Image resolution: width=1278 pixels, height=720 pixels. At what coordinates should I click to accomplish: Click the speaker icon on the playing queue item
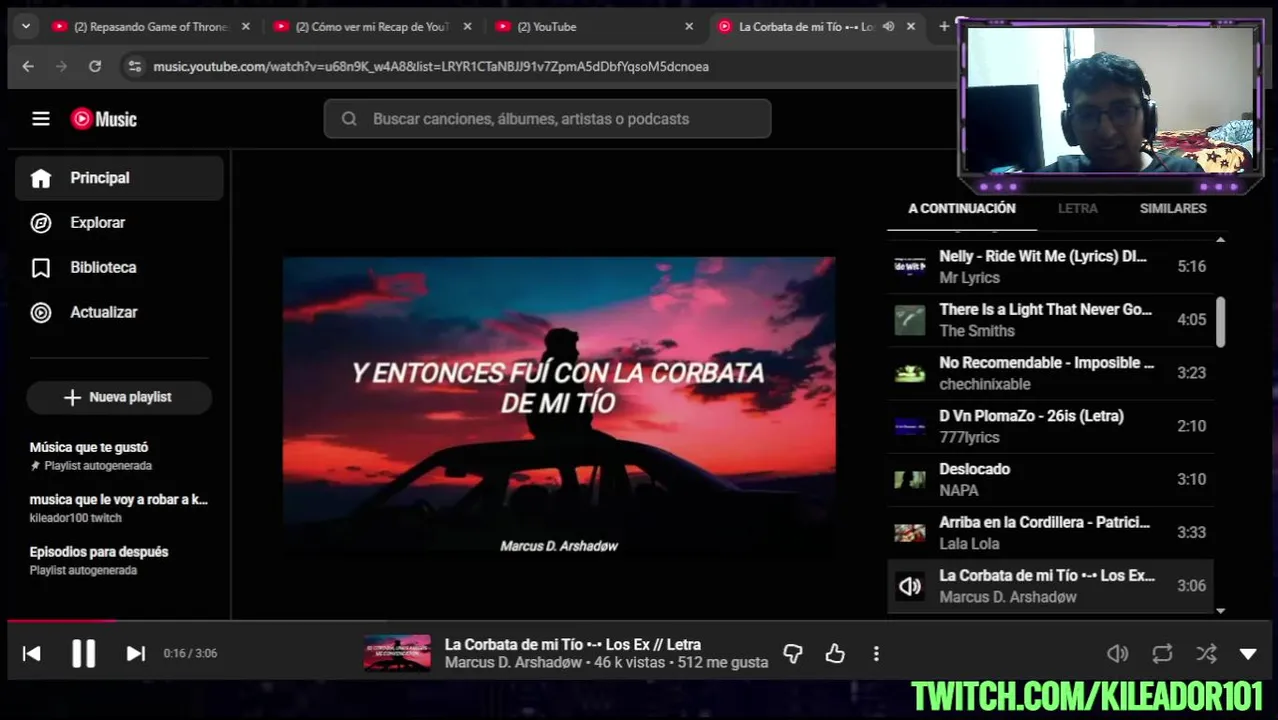(x=909, y=586)
